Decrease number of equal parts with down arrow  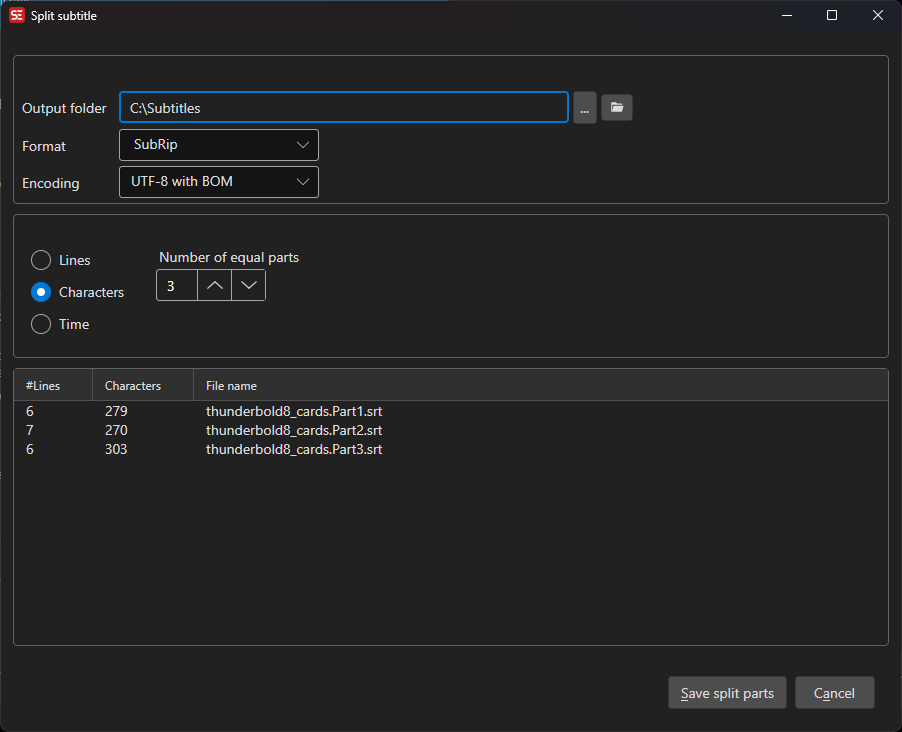[x=248, y=286]
